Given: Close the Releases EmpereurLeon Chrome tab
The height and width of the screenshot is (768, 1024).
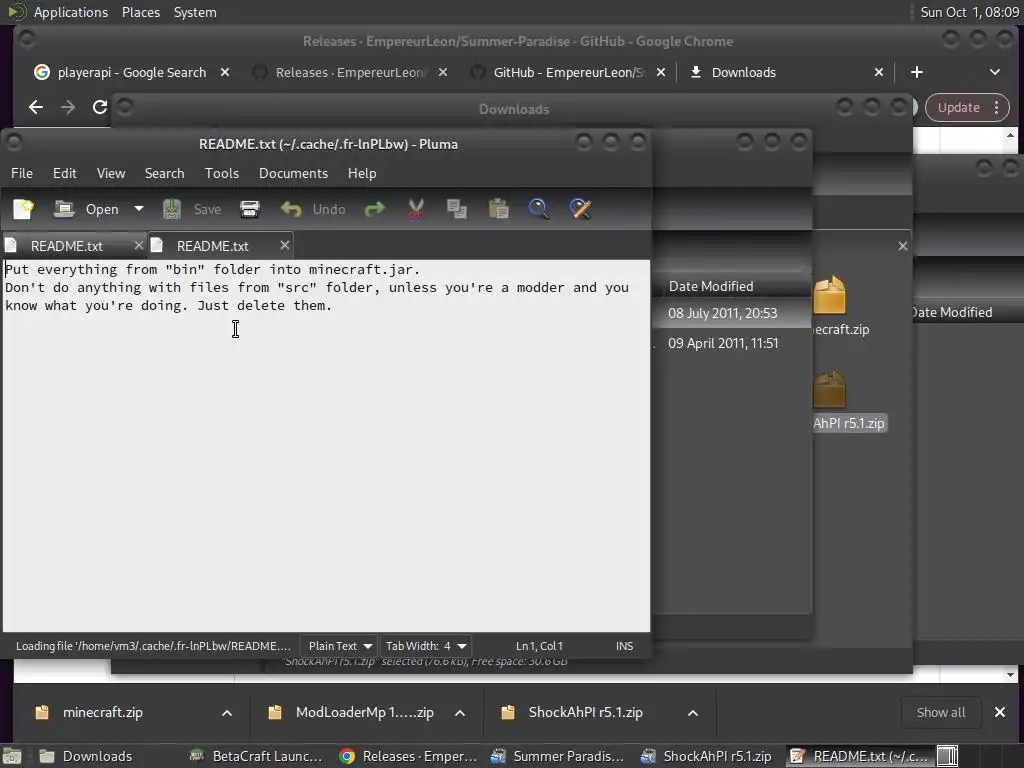Looking at the screenshot, I should pyautogui.click(x=443, y=72).
